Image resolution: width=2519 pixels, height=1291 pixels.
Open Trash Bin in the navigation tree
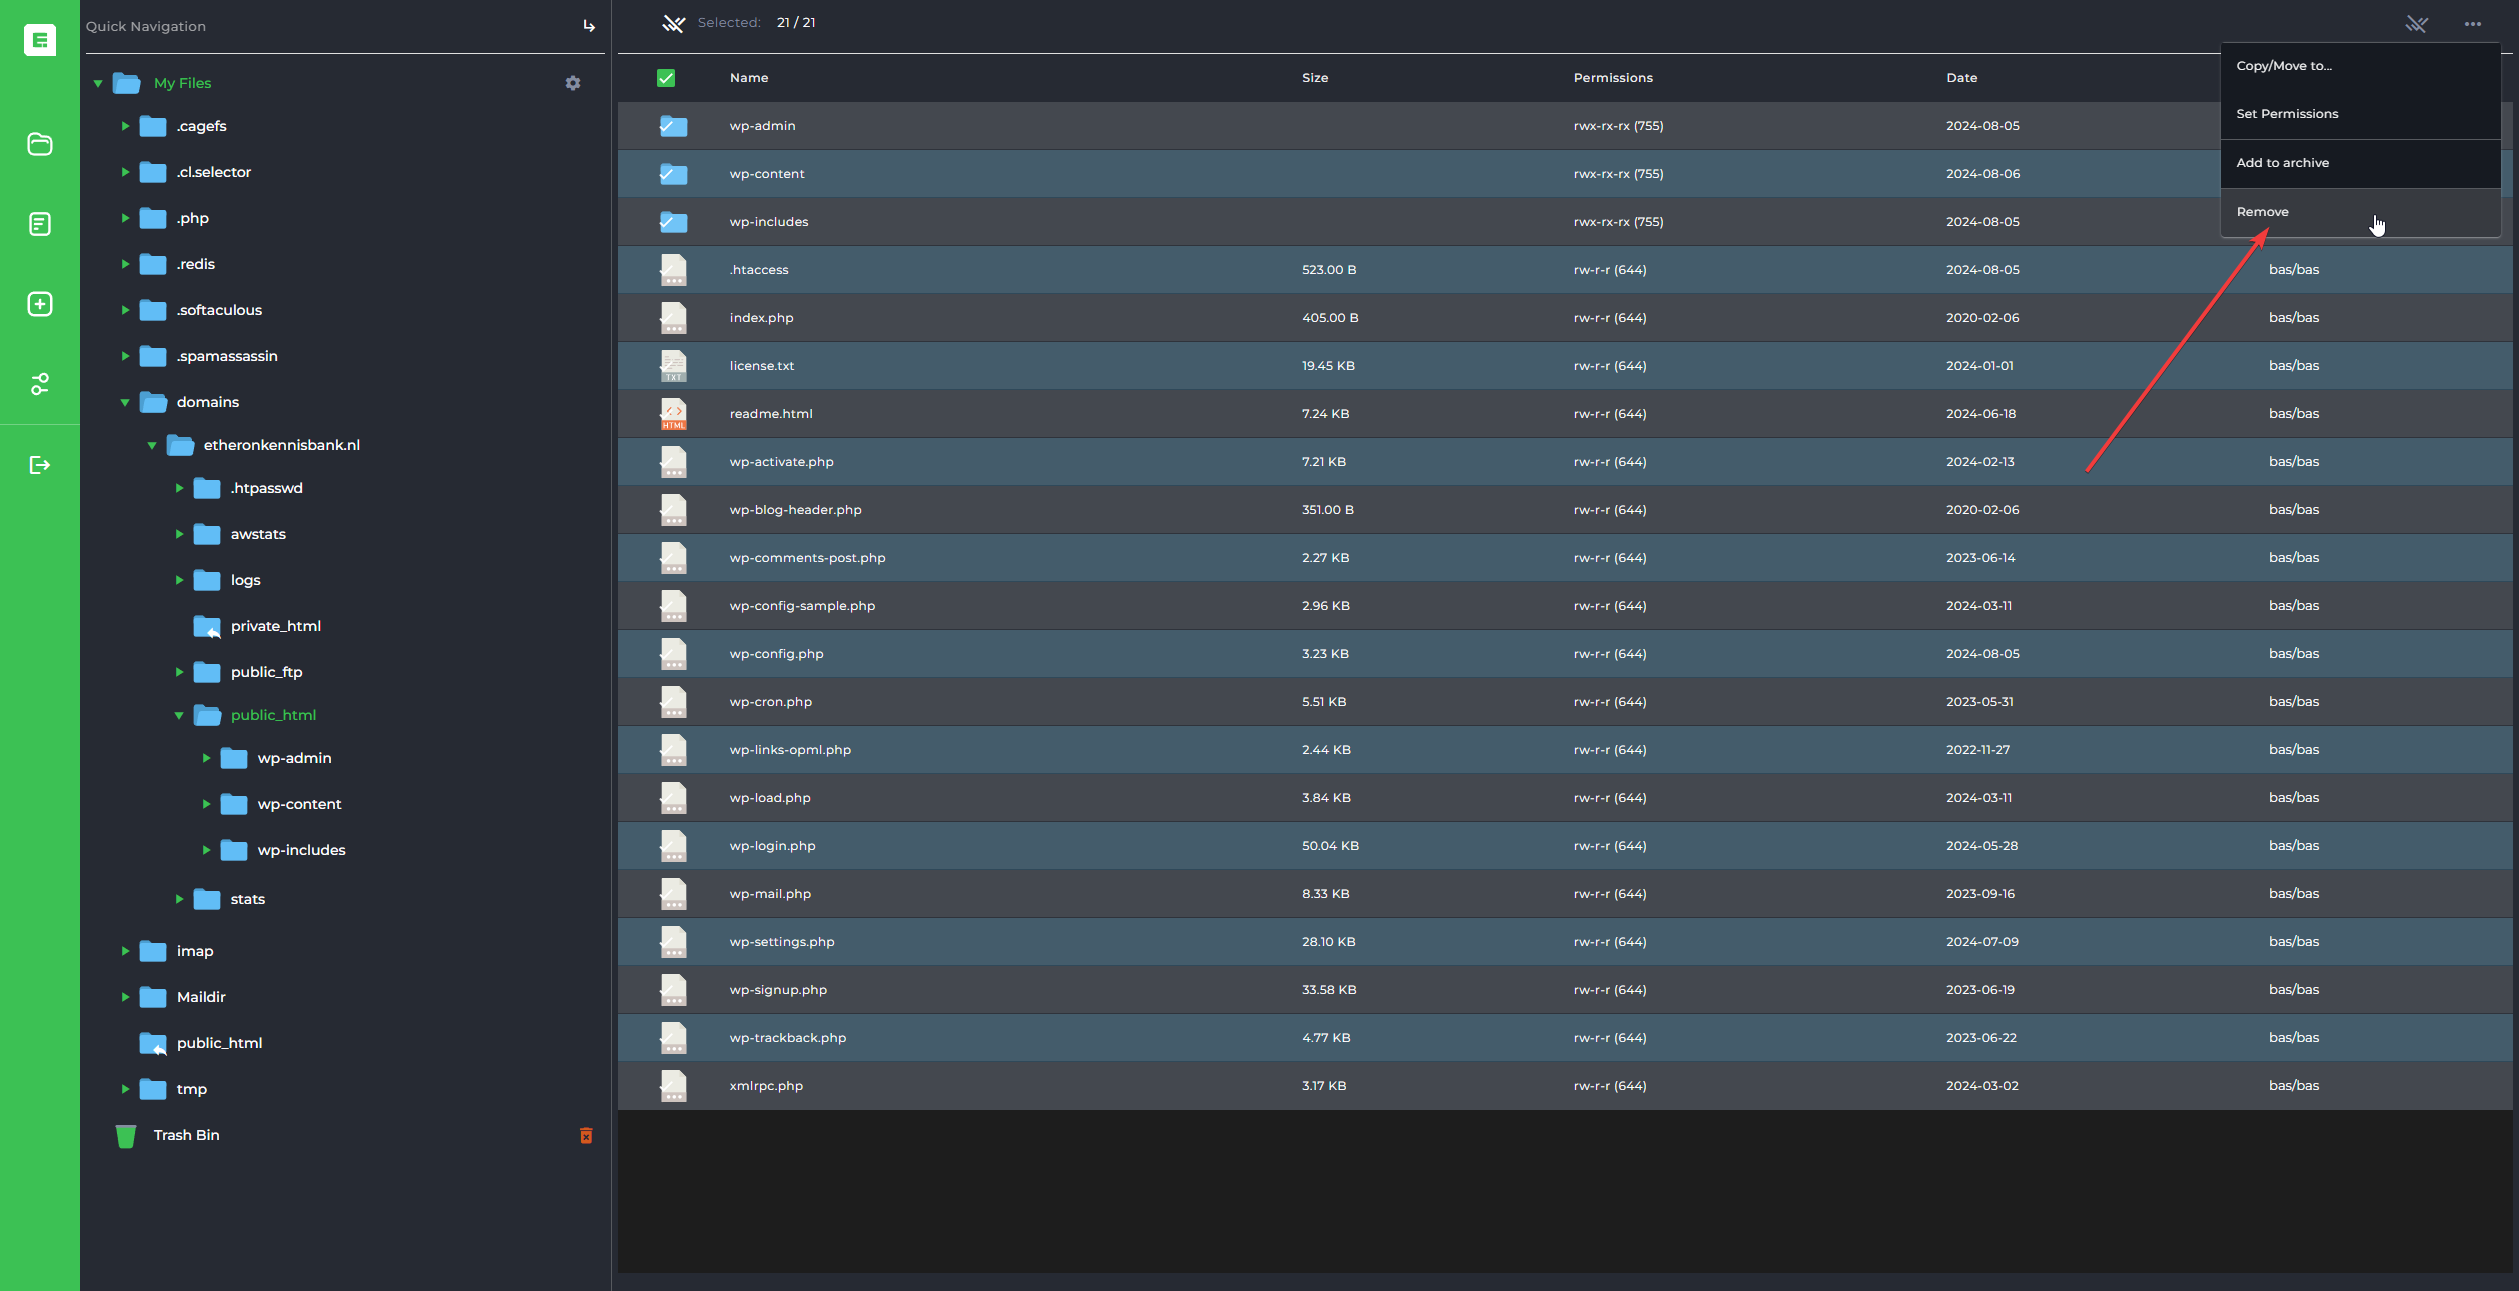point(186,1135)
